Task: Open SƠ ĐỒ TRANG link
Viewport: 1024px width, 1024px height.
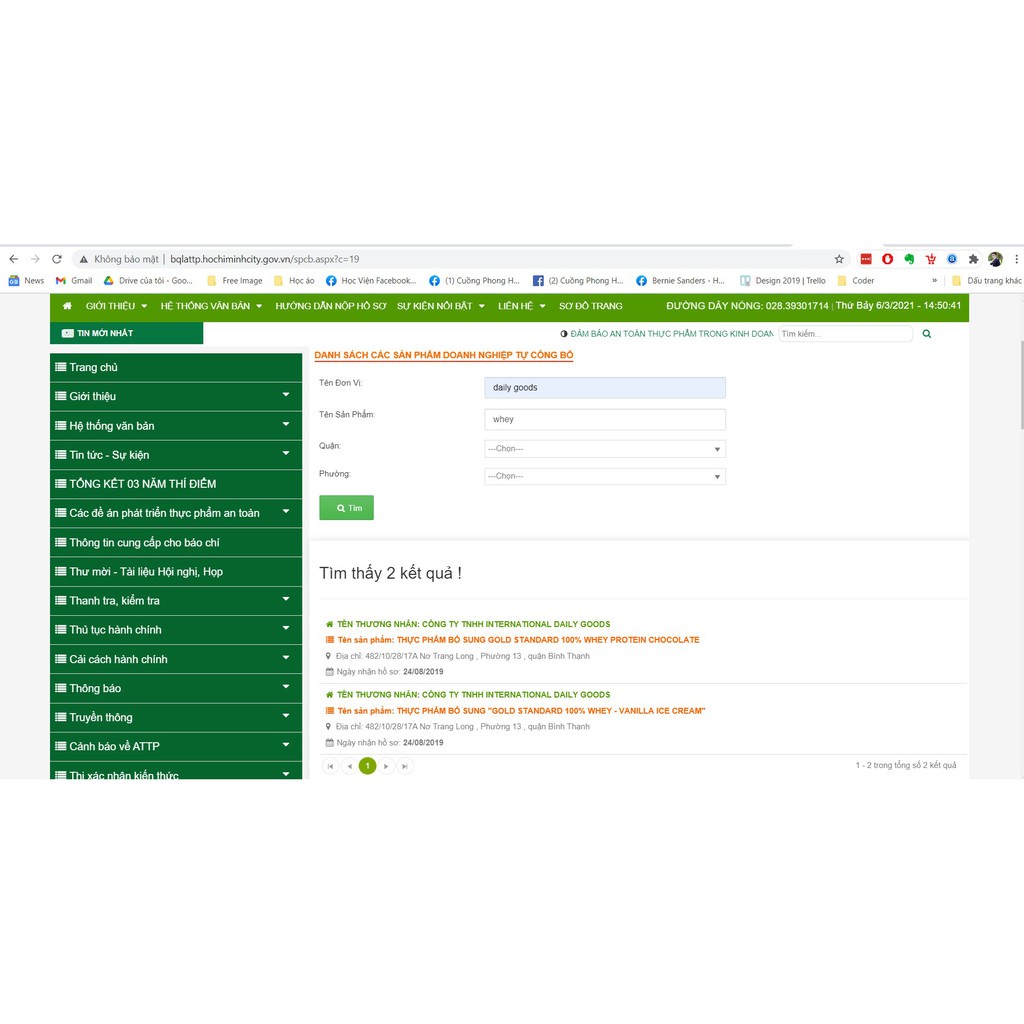Action: 590,306
